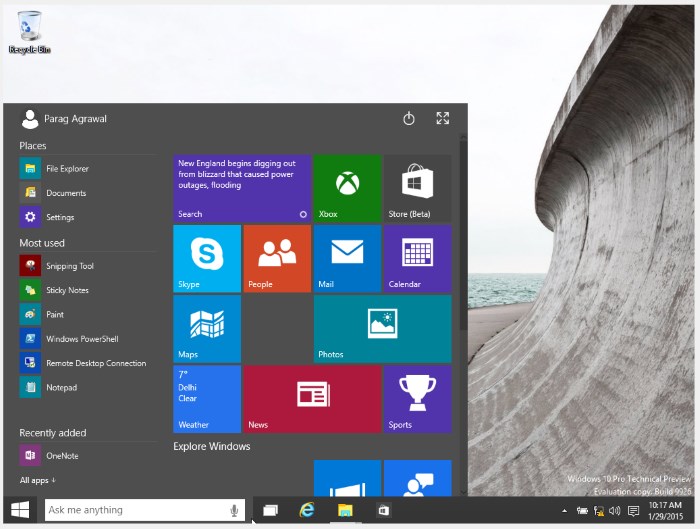Click the Ask me anything search box

coord(145,510)
